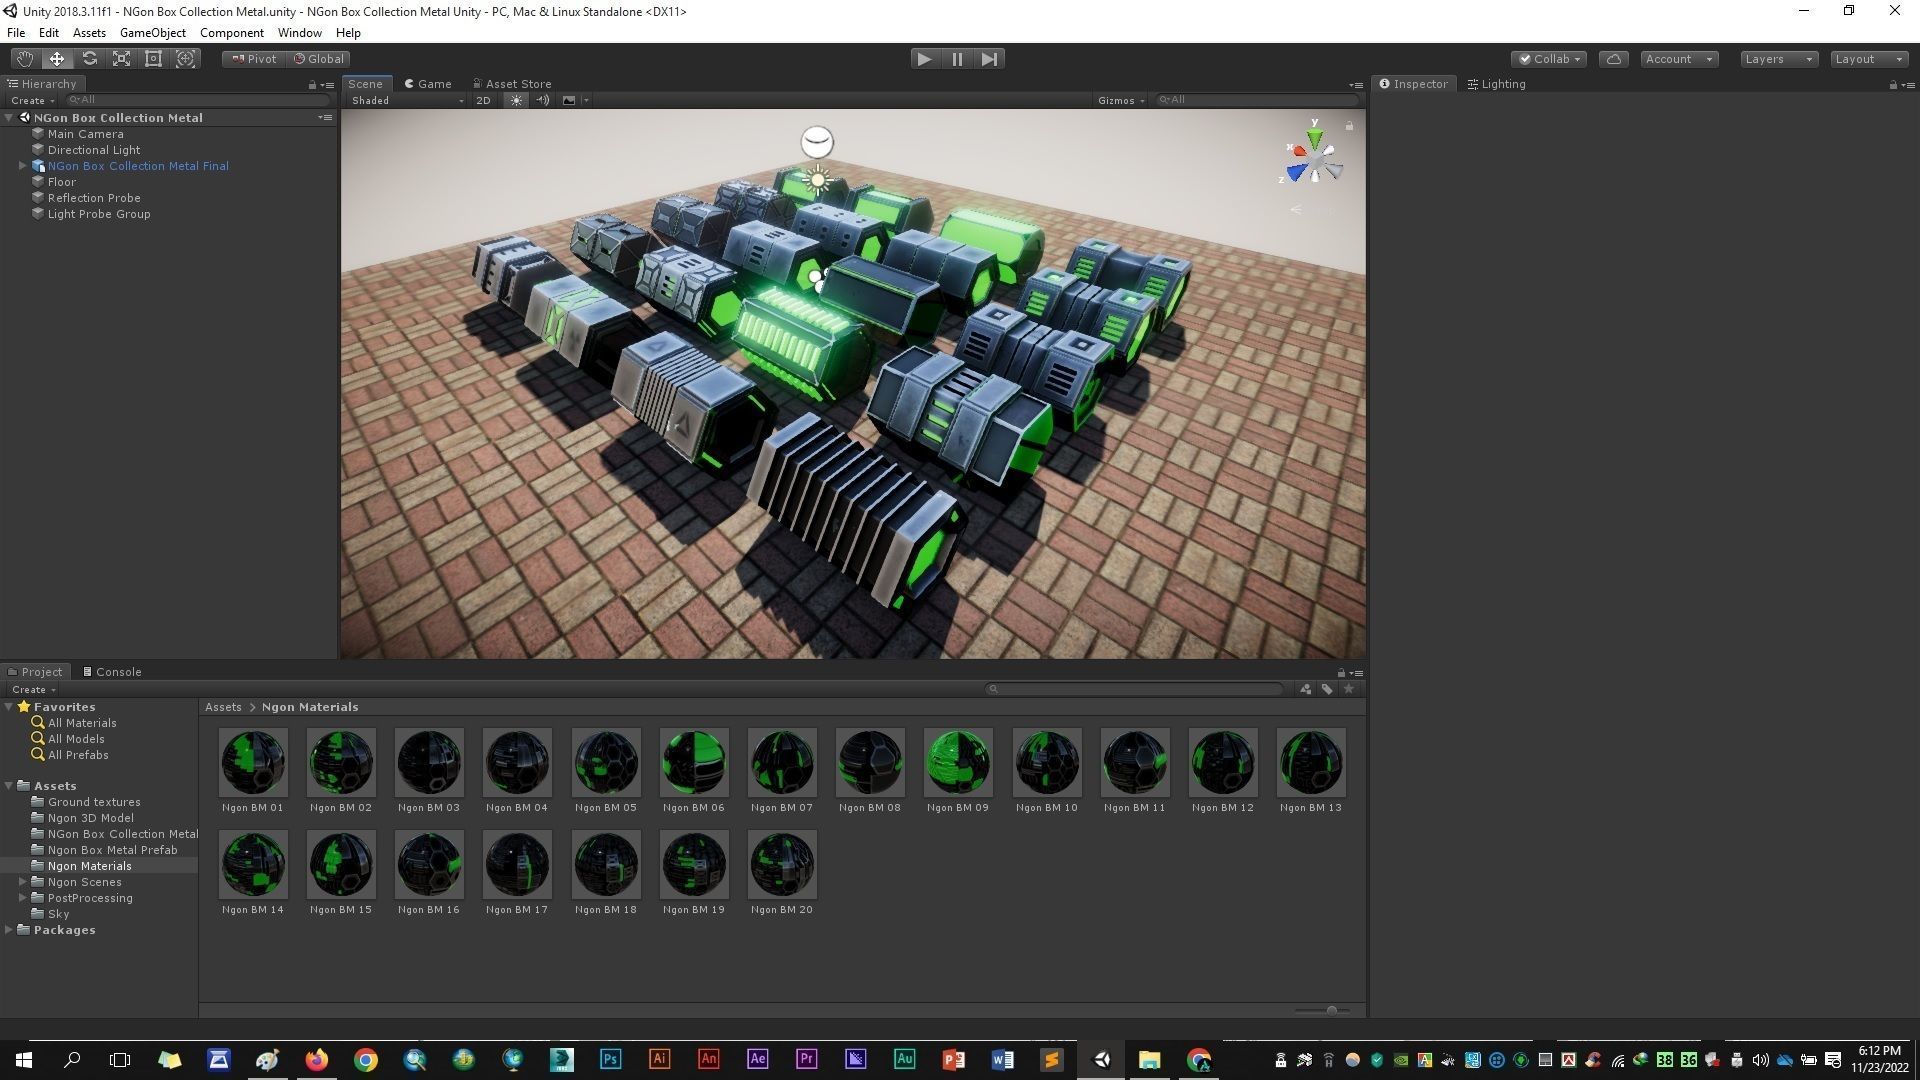The width and height of the screenshot is (1920, 1080).
Task: Open the Cloud services icon
Action: point(1613,59)
